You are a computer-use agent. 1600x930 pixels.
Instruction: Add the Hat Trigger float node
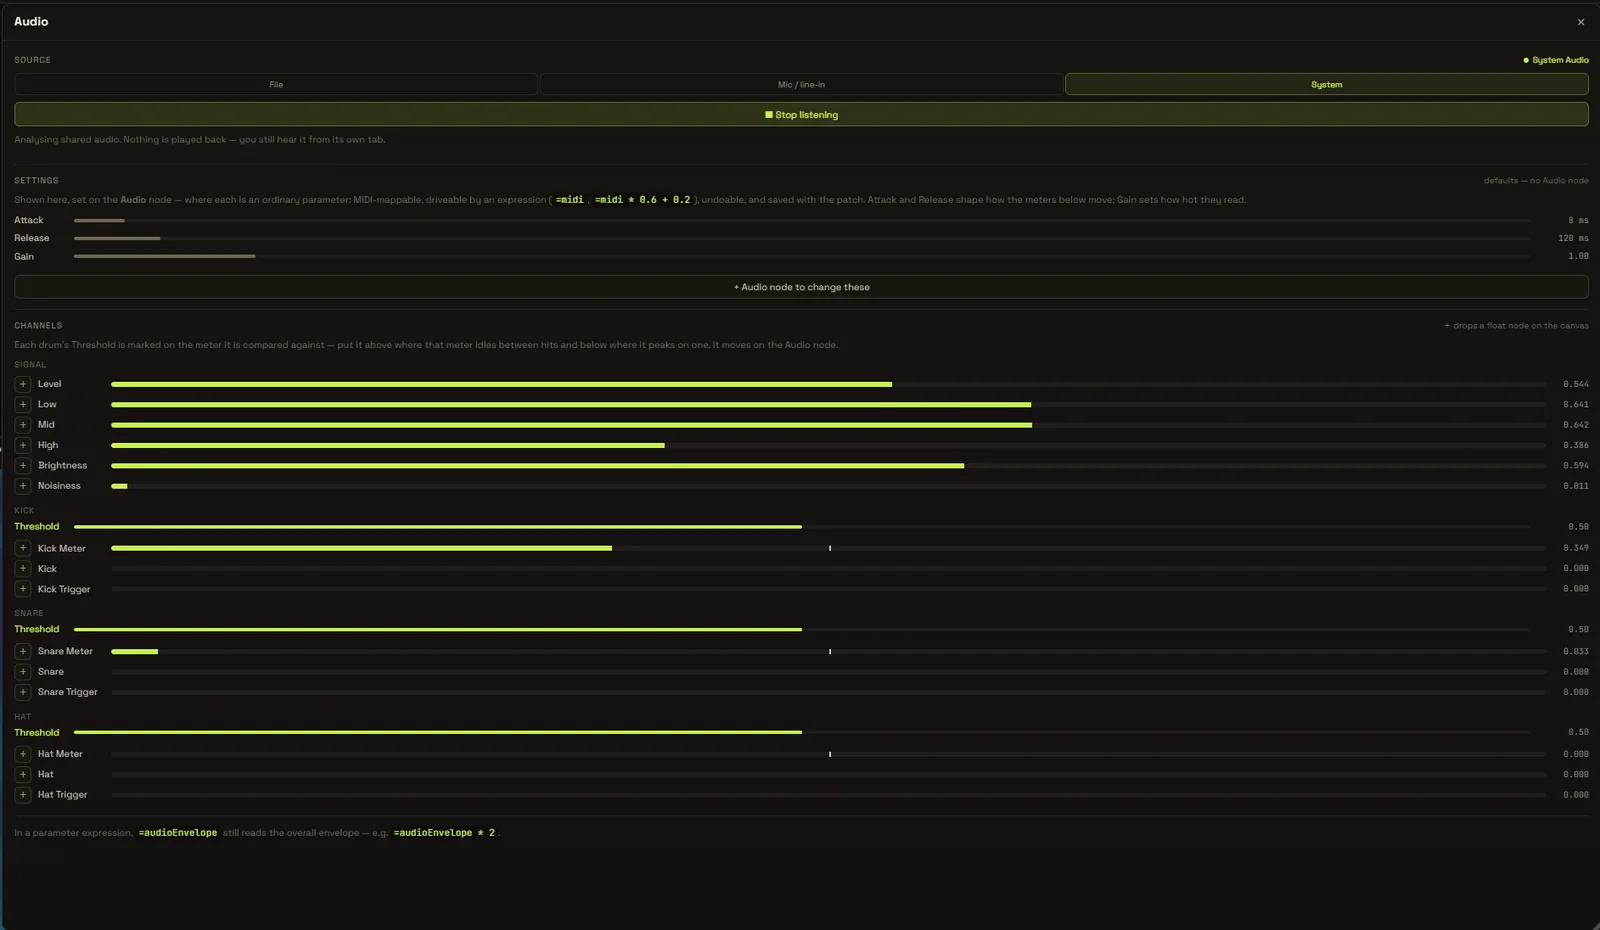[x=23, y=795]
